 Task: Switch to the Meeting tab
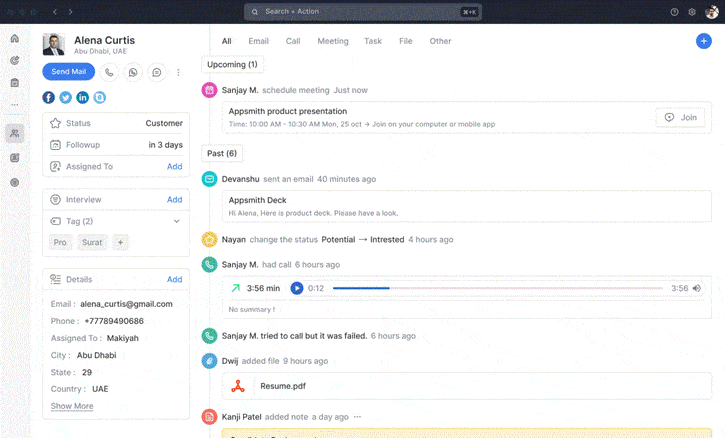(x=333, y=41)
